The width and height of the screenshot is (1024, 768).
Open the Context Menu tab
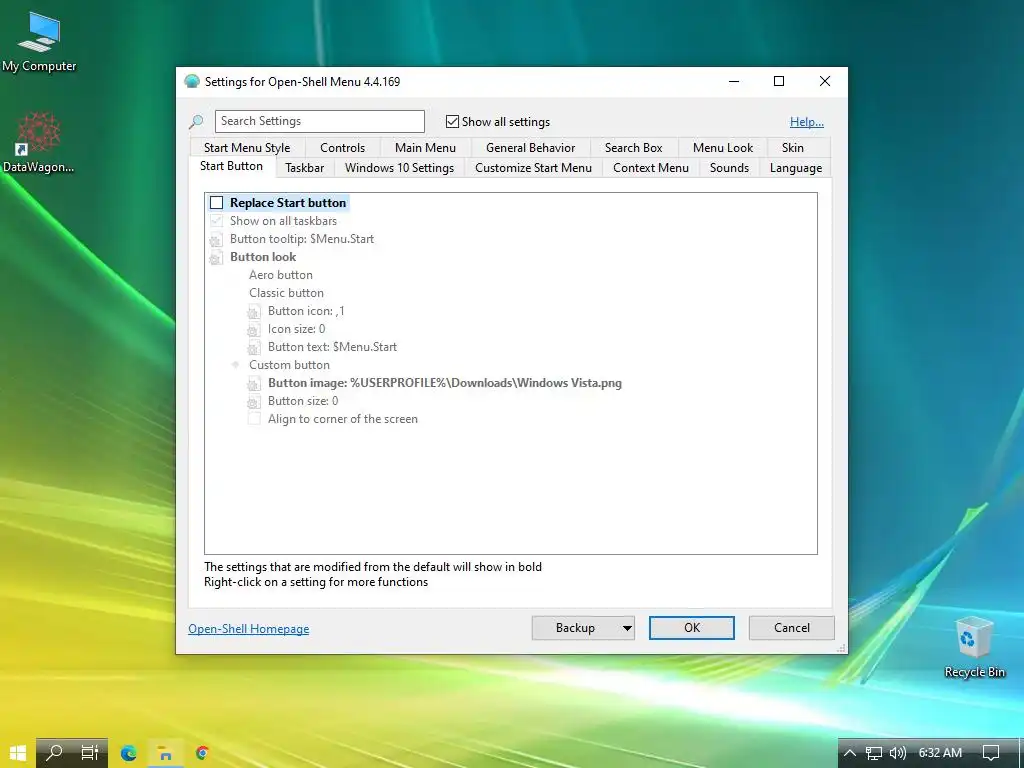(650, 168)
